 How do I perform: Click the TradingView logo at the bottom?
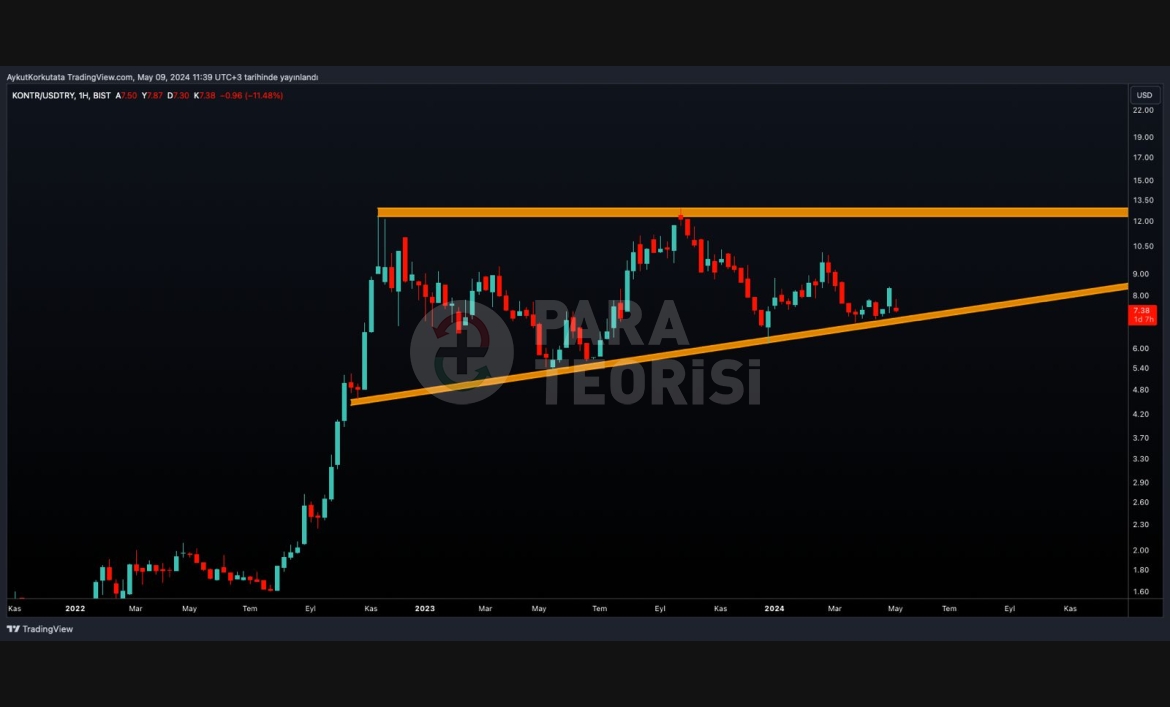tap(40, 629)
